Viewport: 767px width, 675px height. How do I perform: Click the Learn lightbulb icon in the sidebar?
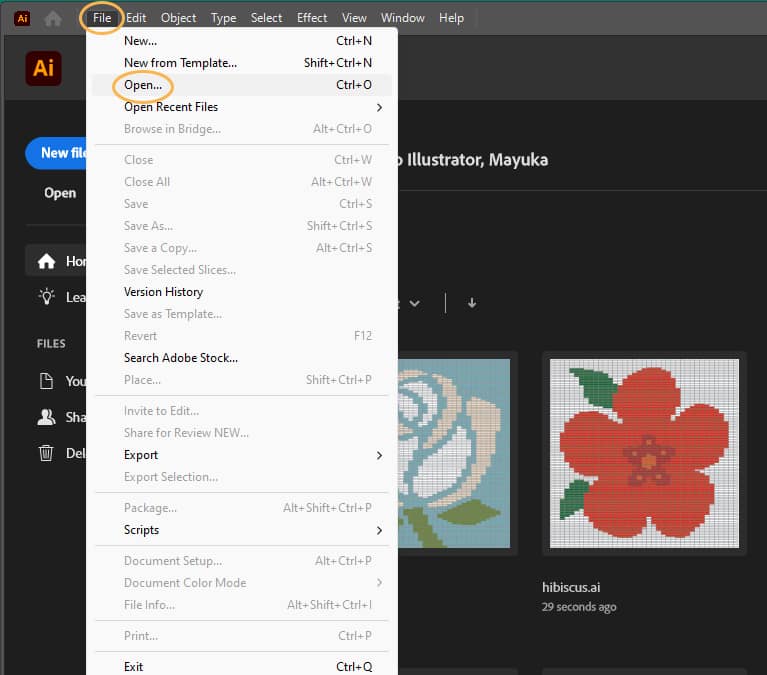(46, 296)
